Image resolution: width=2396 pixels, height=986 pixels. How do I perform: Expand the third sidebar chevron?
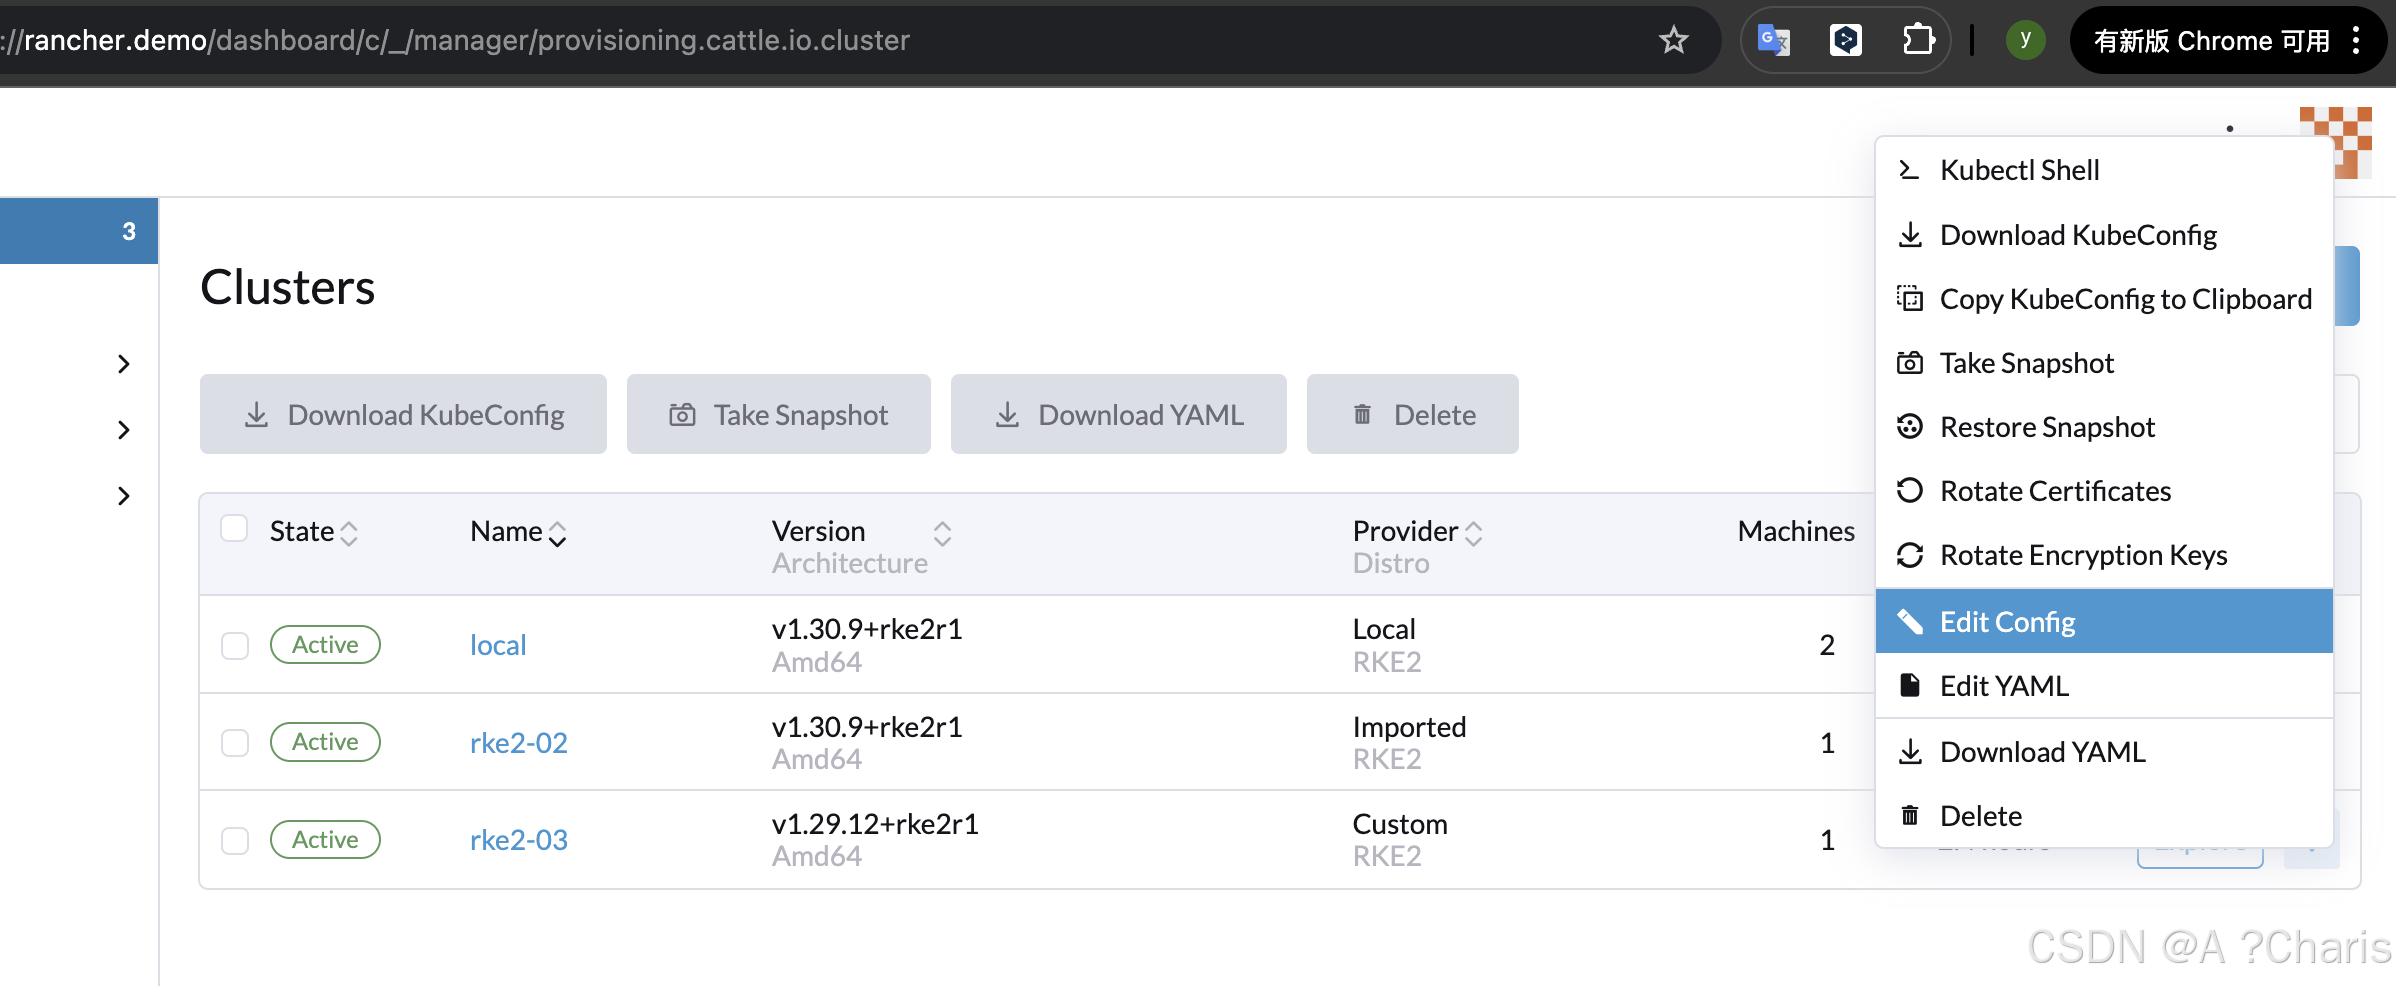point(124,496)
